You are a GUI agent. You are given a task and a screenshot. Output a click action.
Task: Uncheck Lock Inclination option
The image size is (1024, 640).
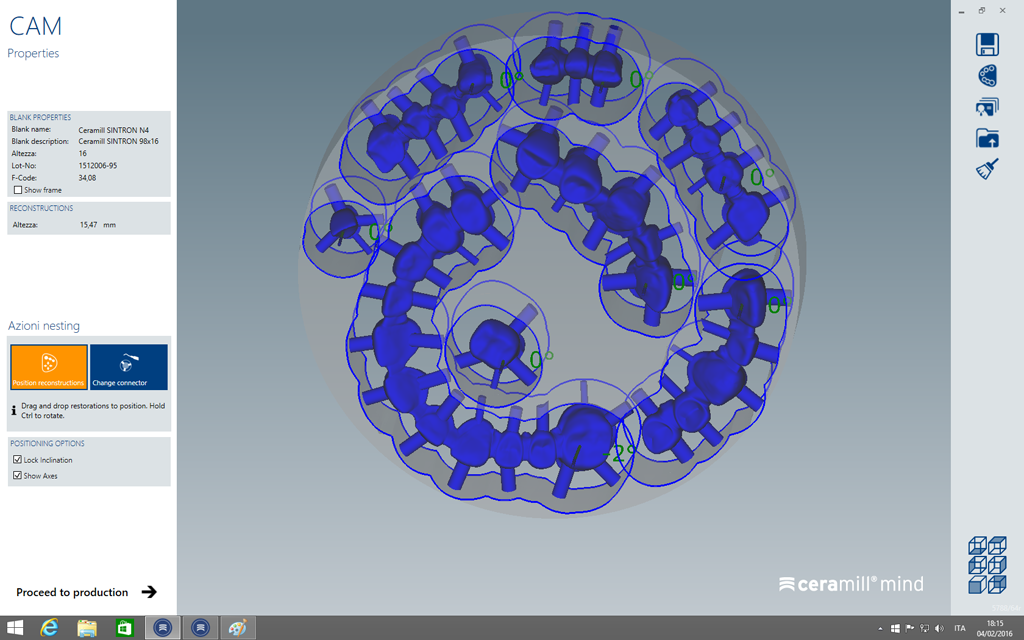tap(18, 460)
